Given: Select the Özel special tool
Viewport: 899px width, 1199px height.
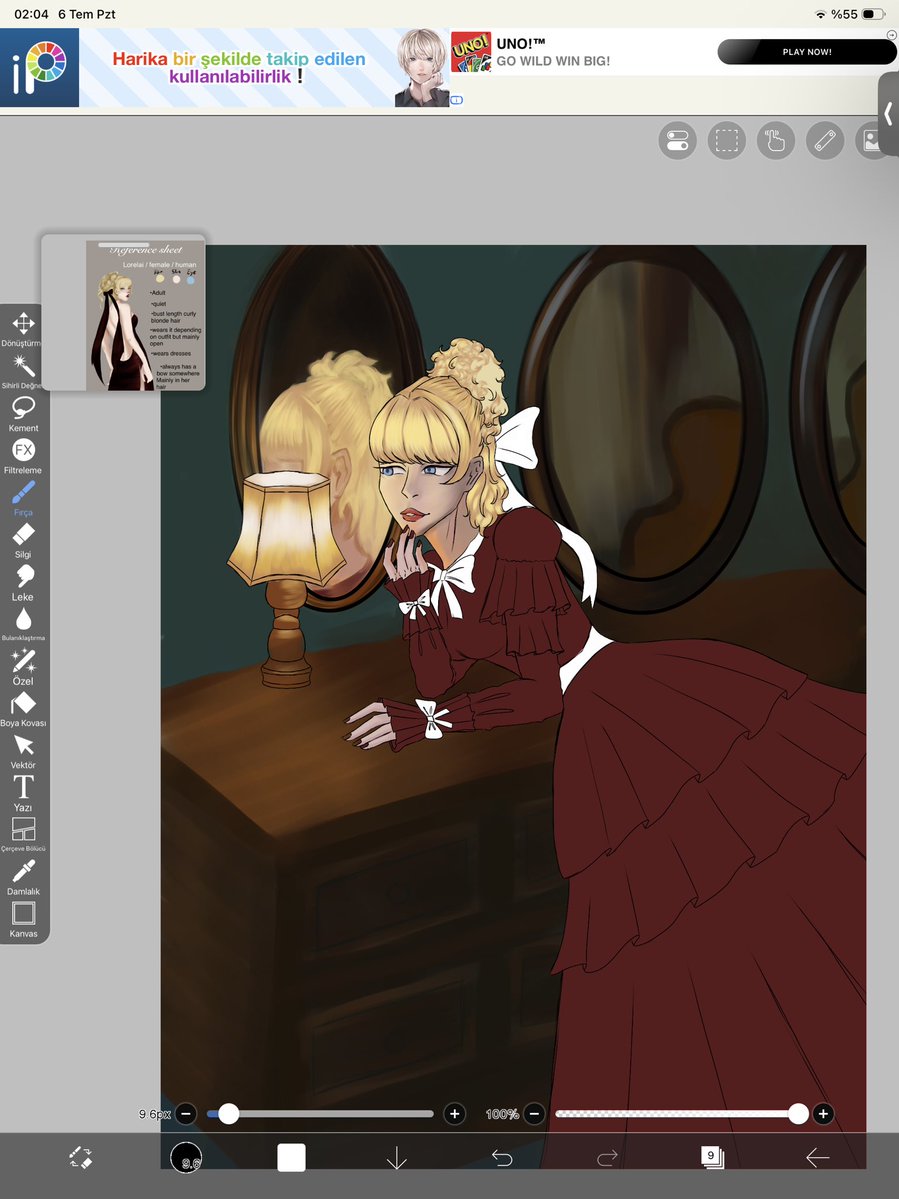Looking at the screenshot, I should [x=23, y=667].
